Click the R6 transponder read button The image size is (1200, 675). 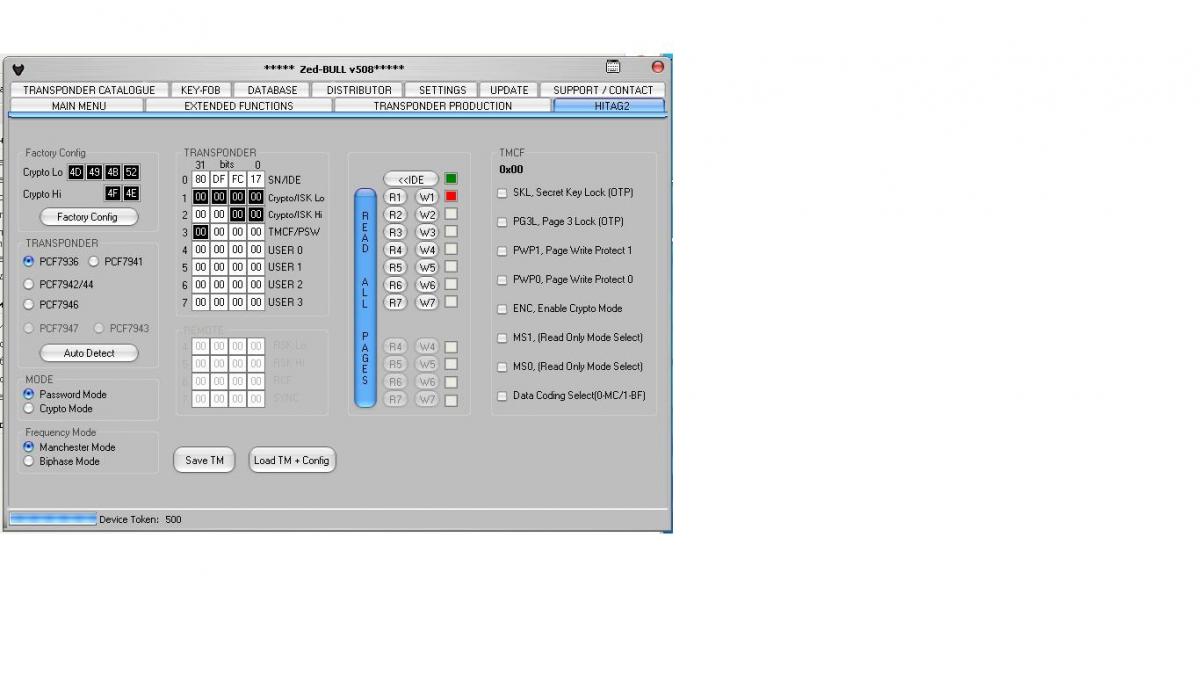click(396, 284)
